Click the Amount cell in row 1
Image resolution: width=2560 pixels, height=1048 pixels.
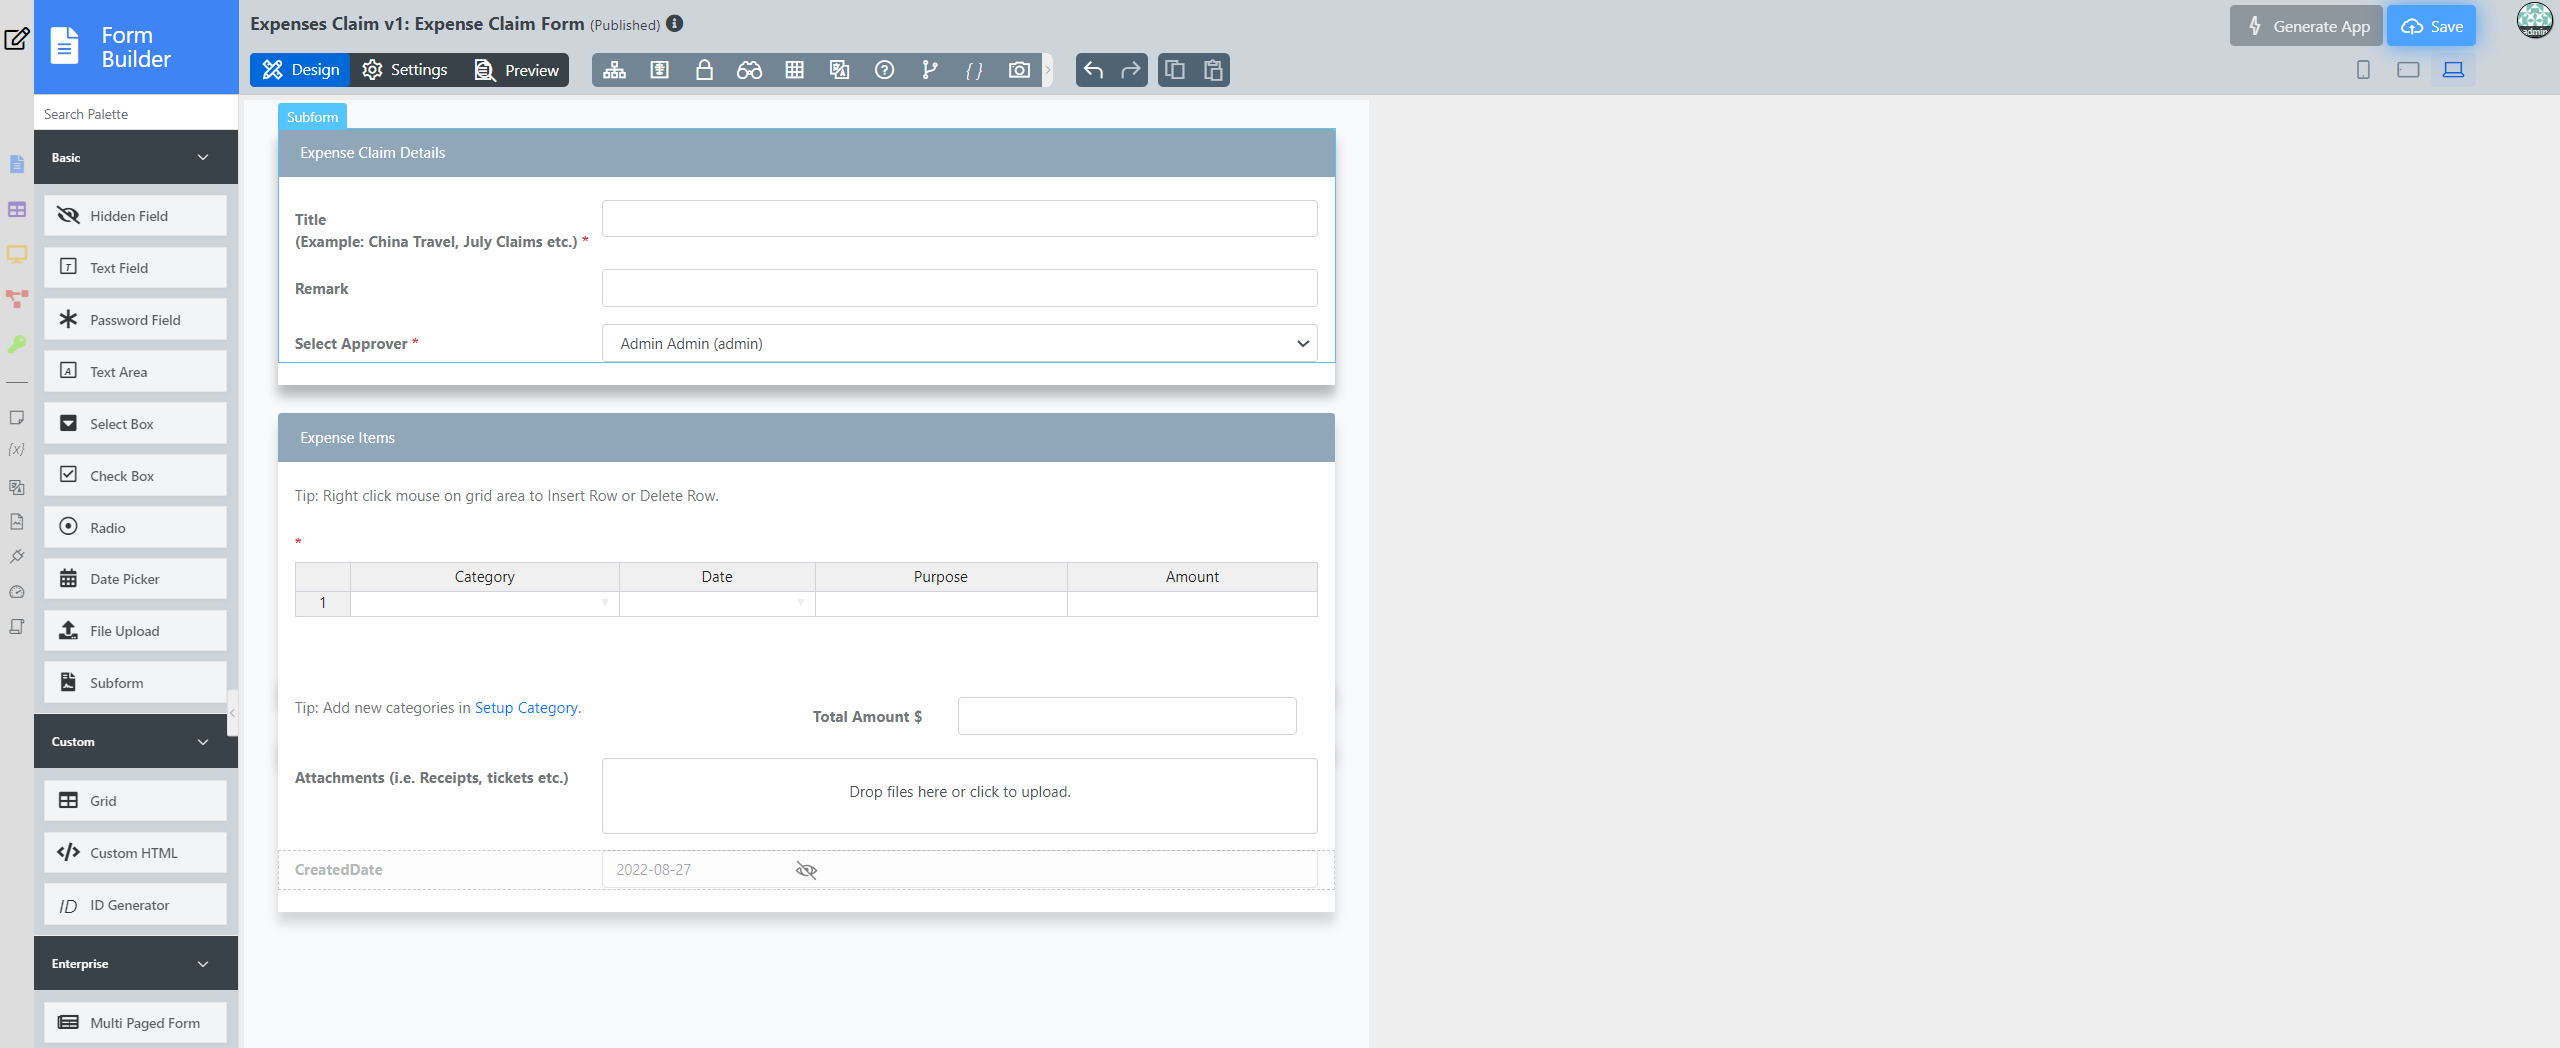(1192, 603)
